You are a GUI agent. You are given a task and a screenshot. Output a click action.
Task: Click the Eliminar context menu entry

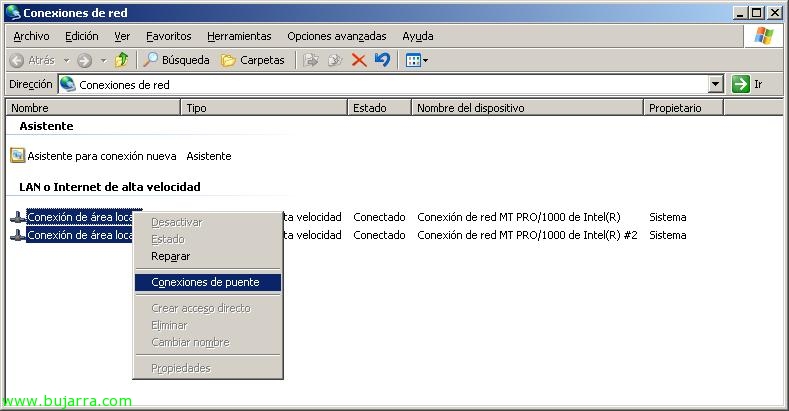tap(208, 325)
